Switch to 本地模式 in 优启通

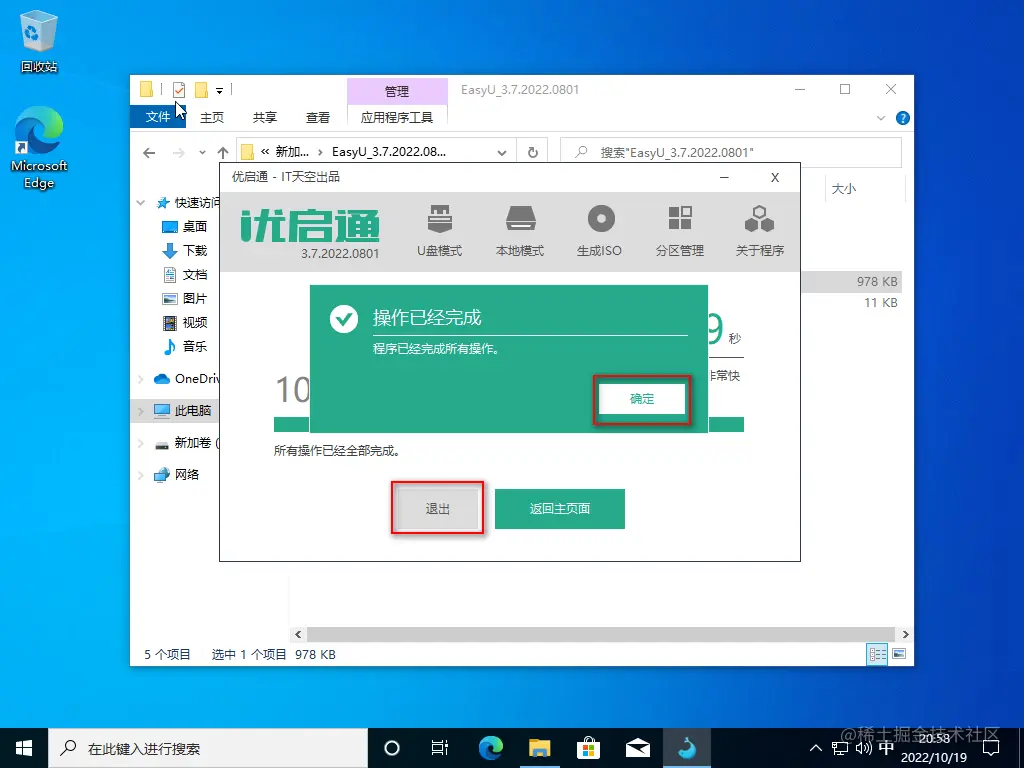[x=520, y=230]
